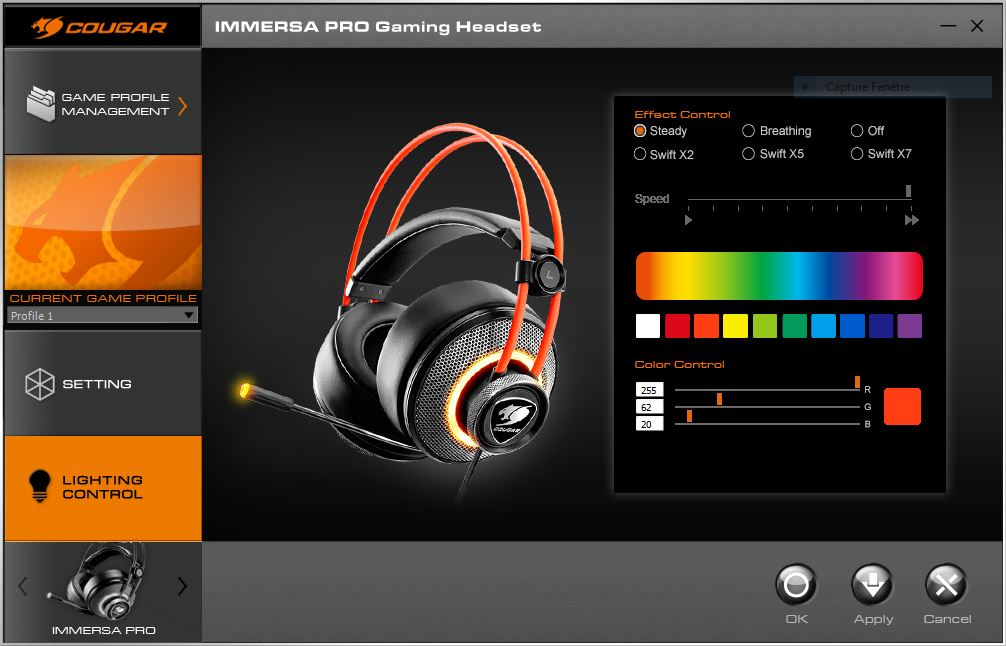The image size is (1006, 646).
Task: Click the OK button label
Action: [x=796, y=619]
